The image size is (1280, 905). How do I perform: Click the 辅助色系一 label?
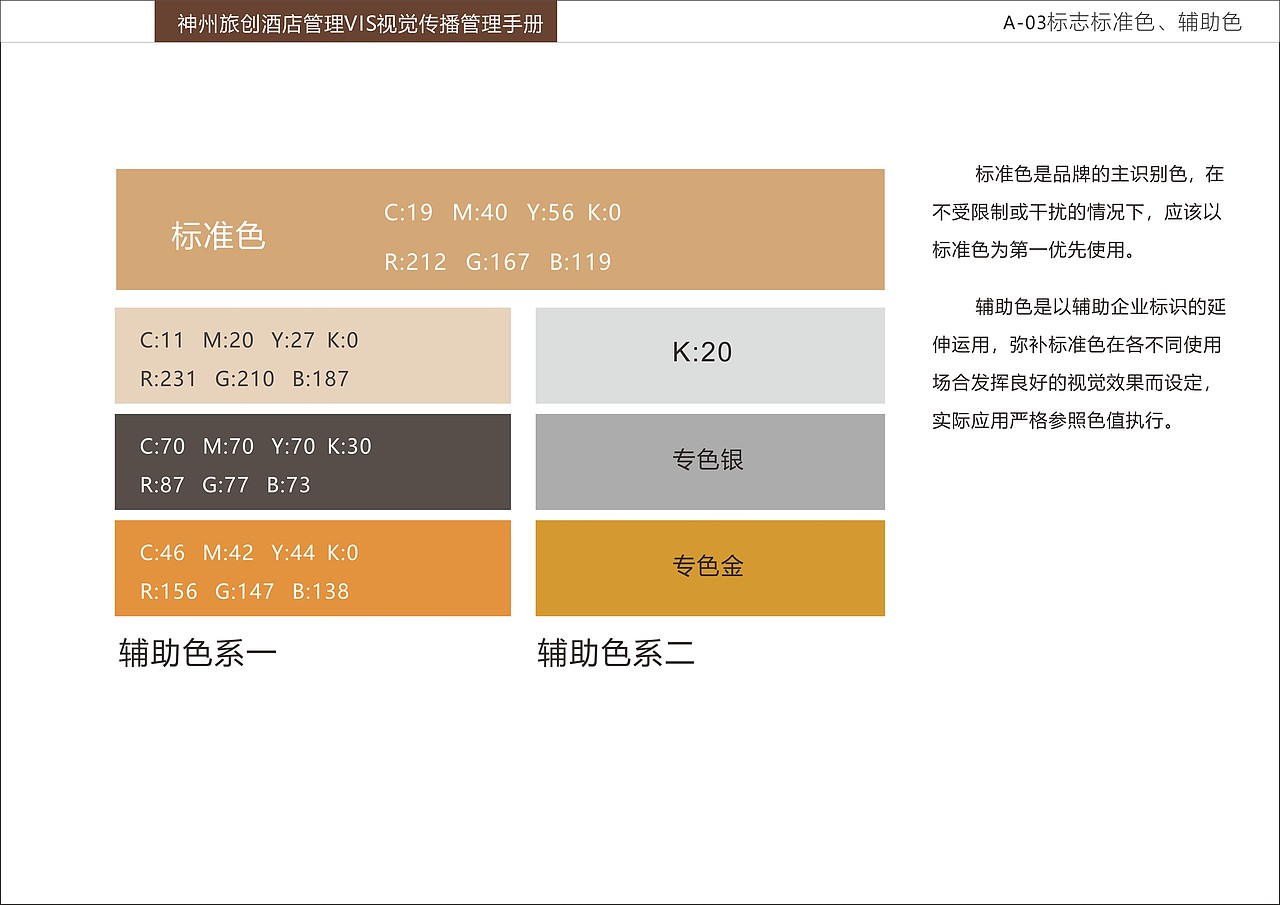tap(198, 652)
